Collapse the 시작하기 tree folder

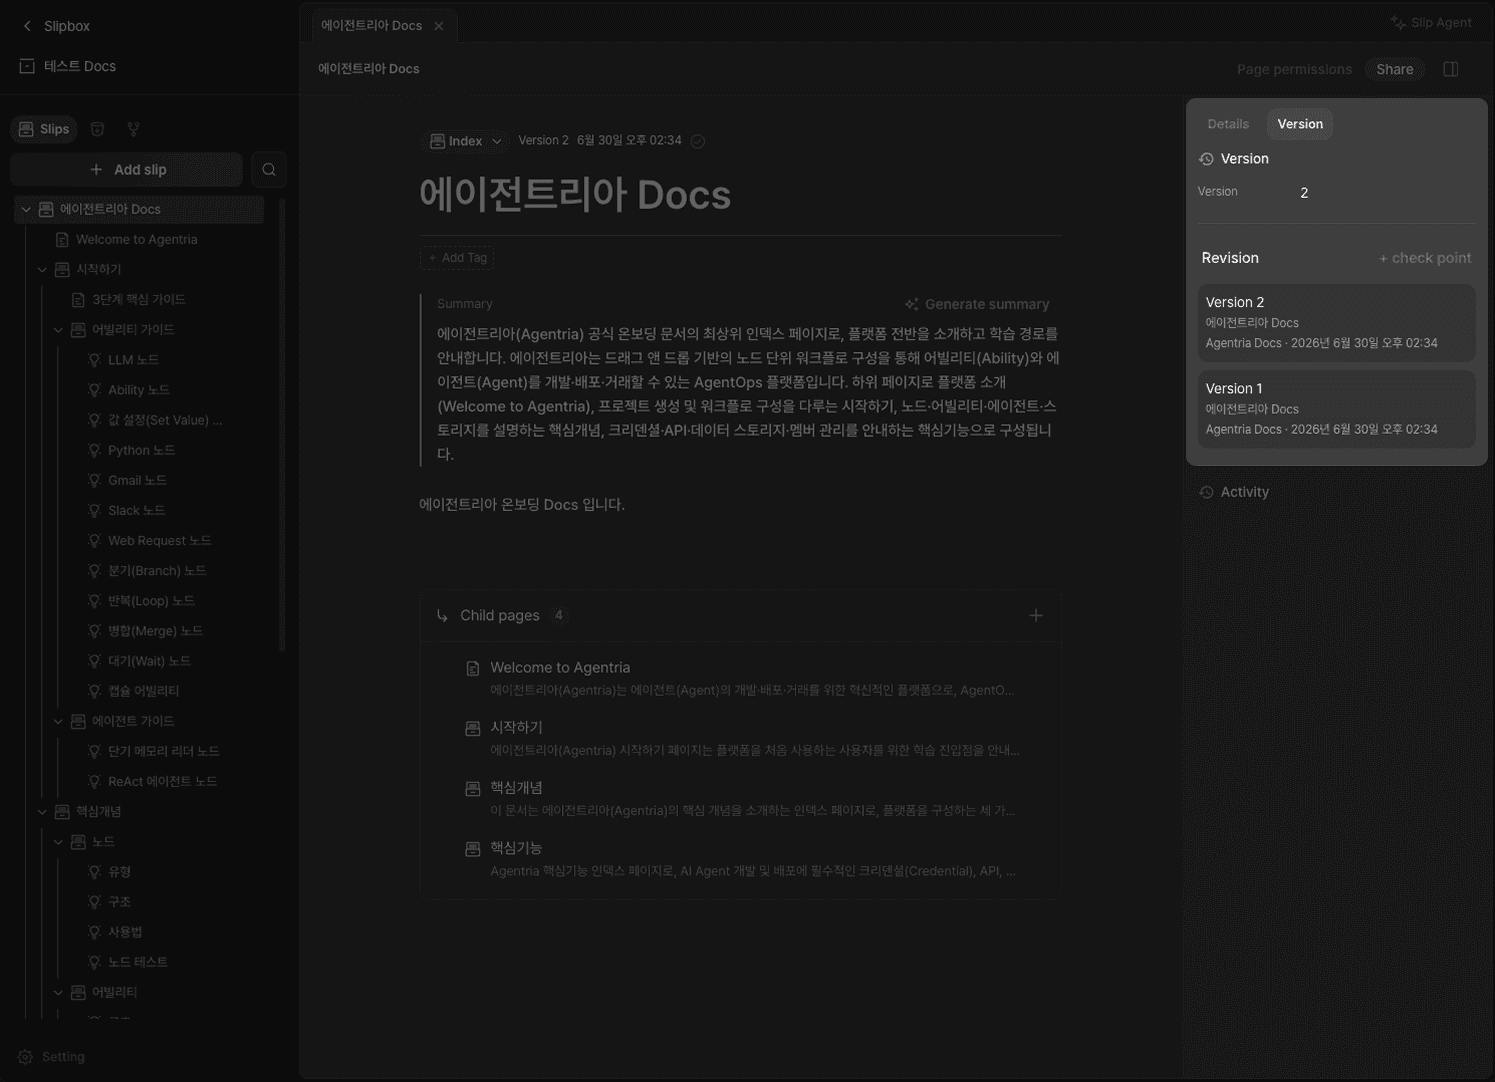coord(42,269)
